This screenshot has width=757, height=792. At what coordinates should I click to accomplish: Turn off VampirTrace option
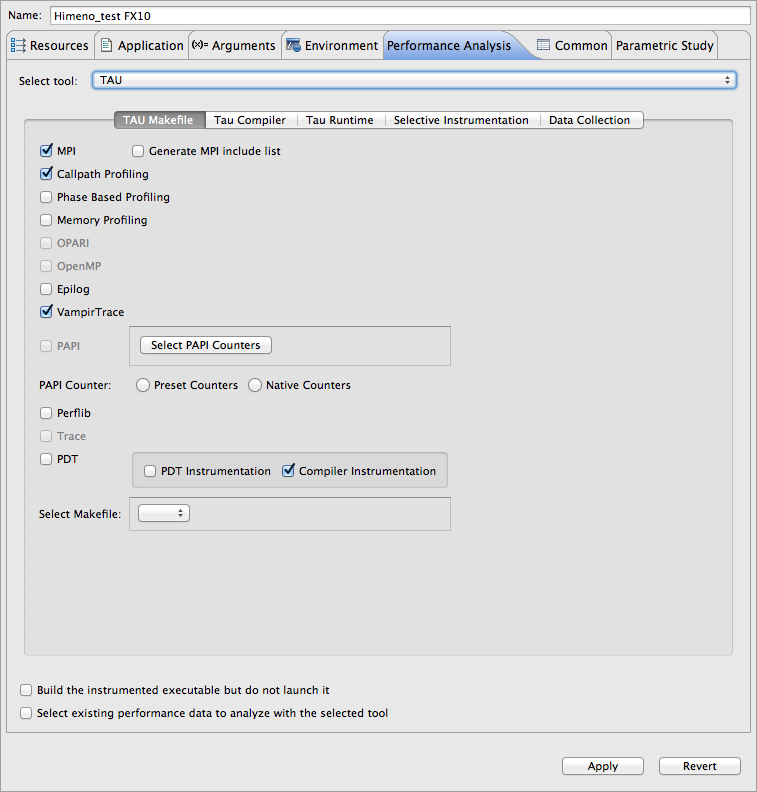[x=46, y=312]
